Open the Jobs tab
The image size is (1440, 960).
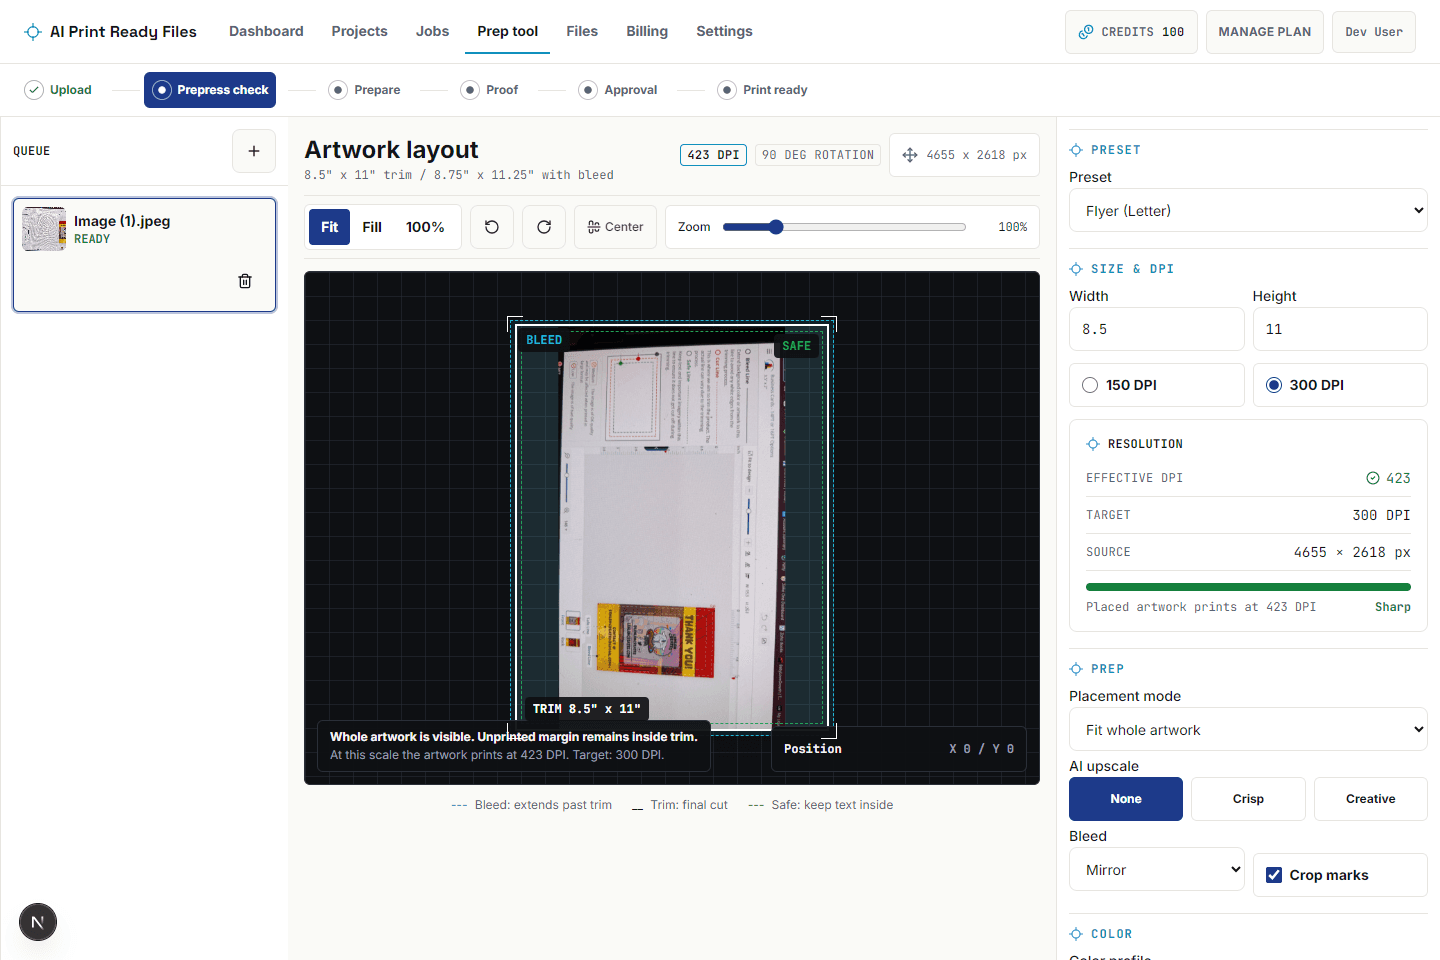(432, 32)
